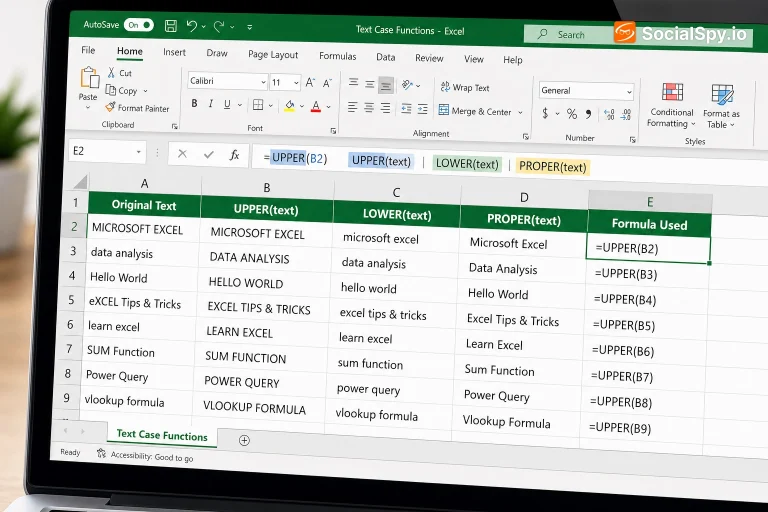Toggle the AutoSave switch

(x=139, y=24)
